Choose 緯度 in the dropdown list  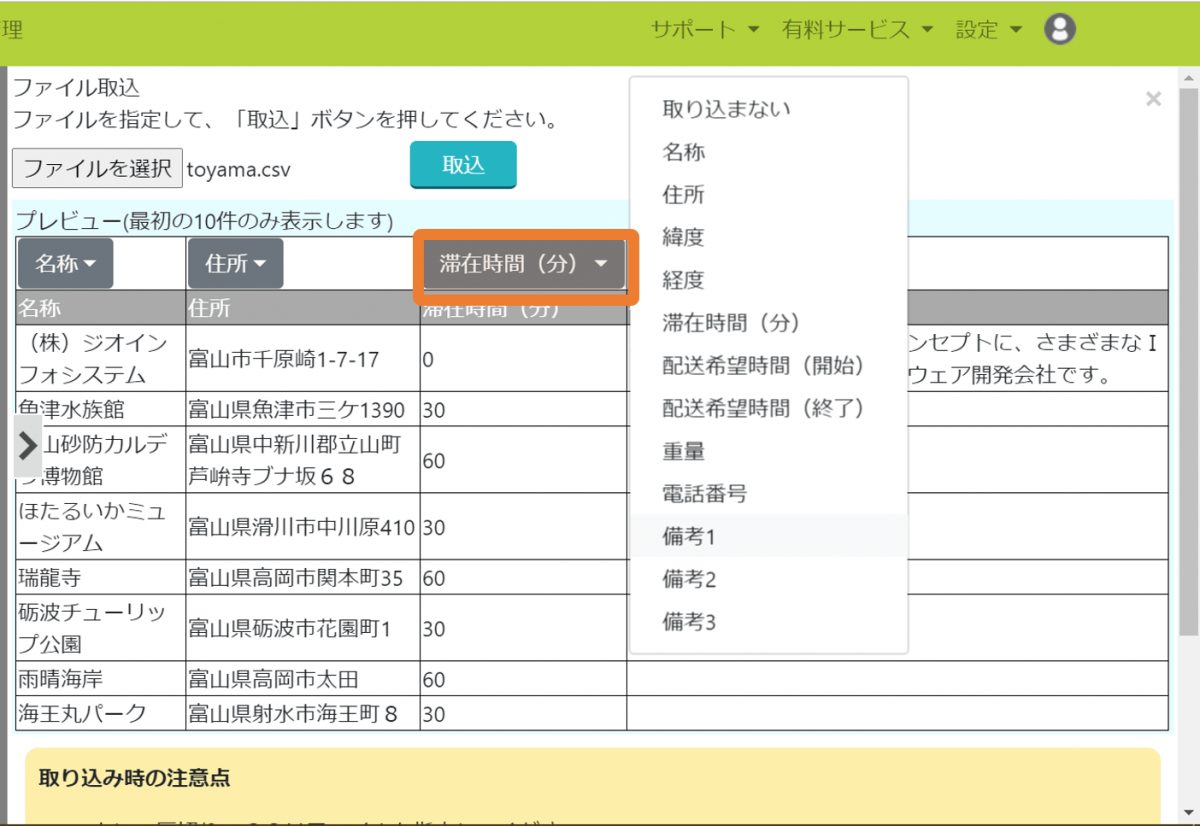tap(684, 237)
